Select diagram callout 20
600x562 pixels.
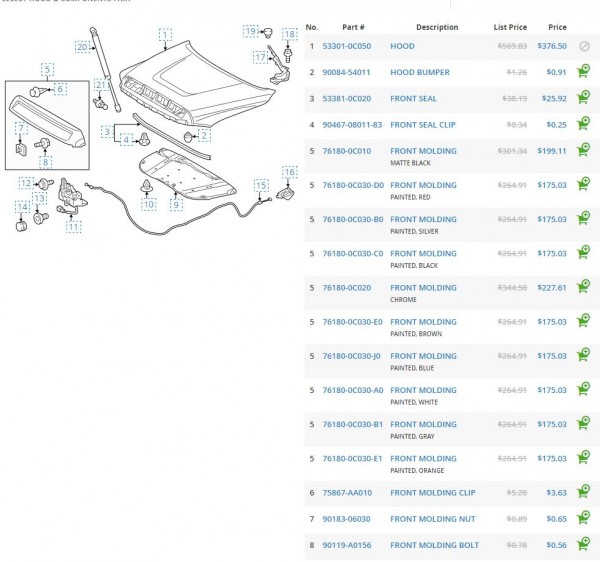pos(82,47)
